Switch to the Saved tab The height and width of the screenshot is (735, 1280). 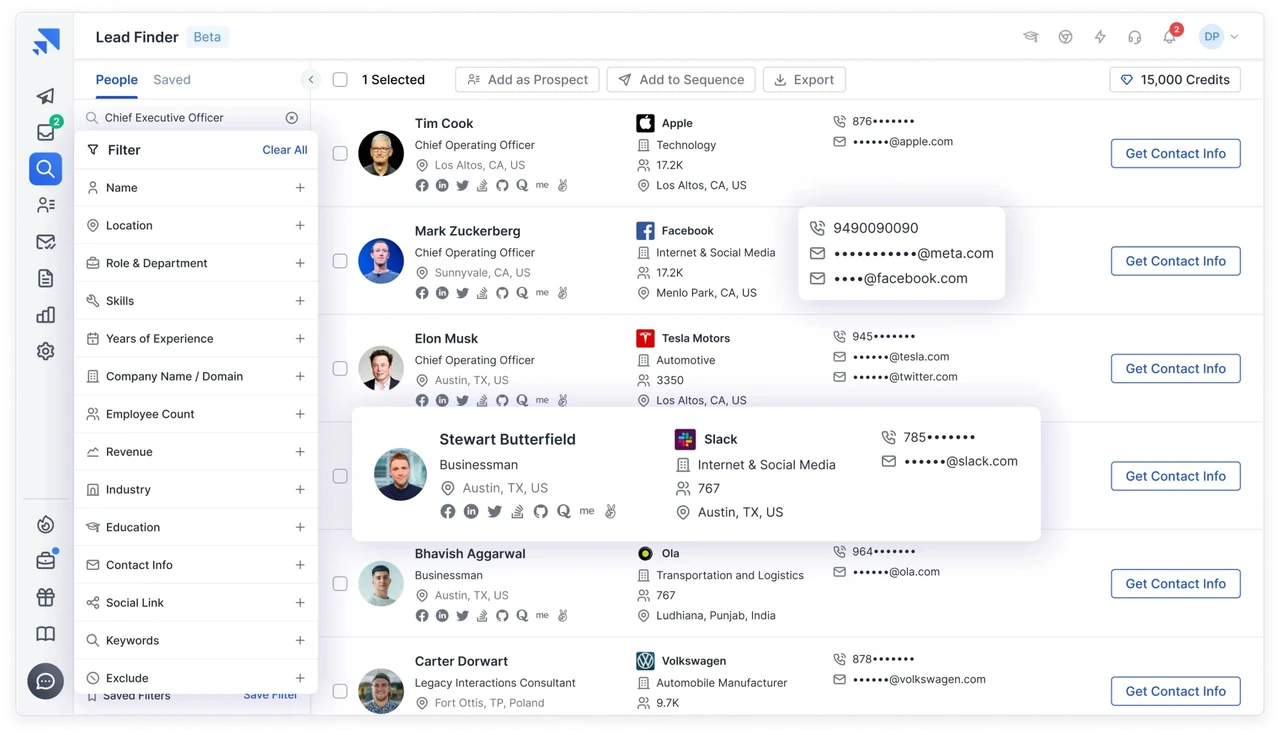(172, 80)
